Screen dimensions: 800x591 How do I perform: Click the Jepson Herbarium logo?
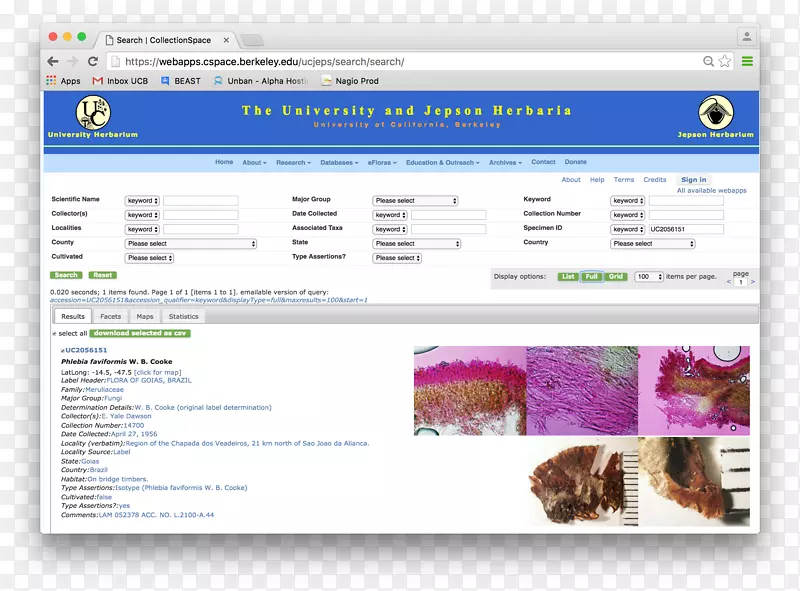click(x=715, y=112)
